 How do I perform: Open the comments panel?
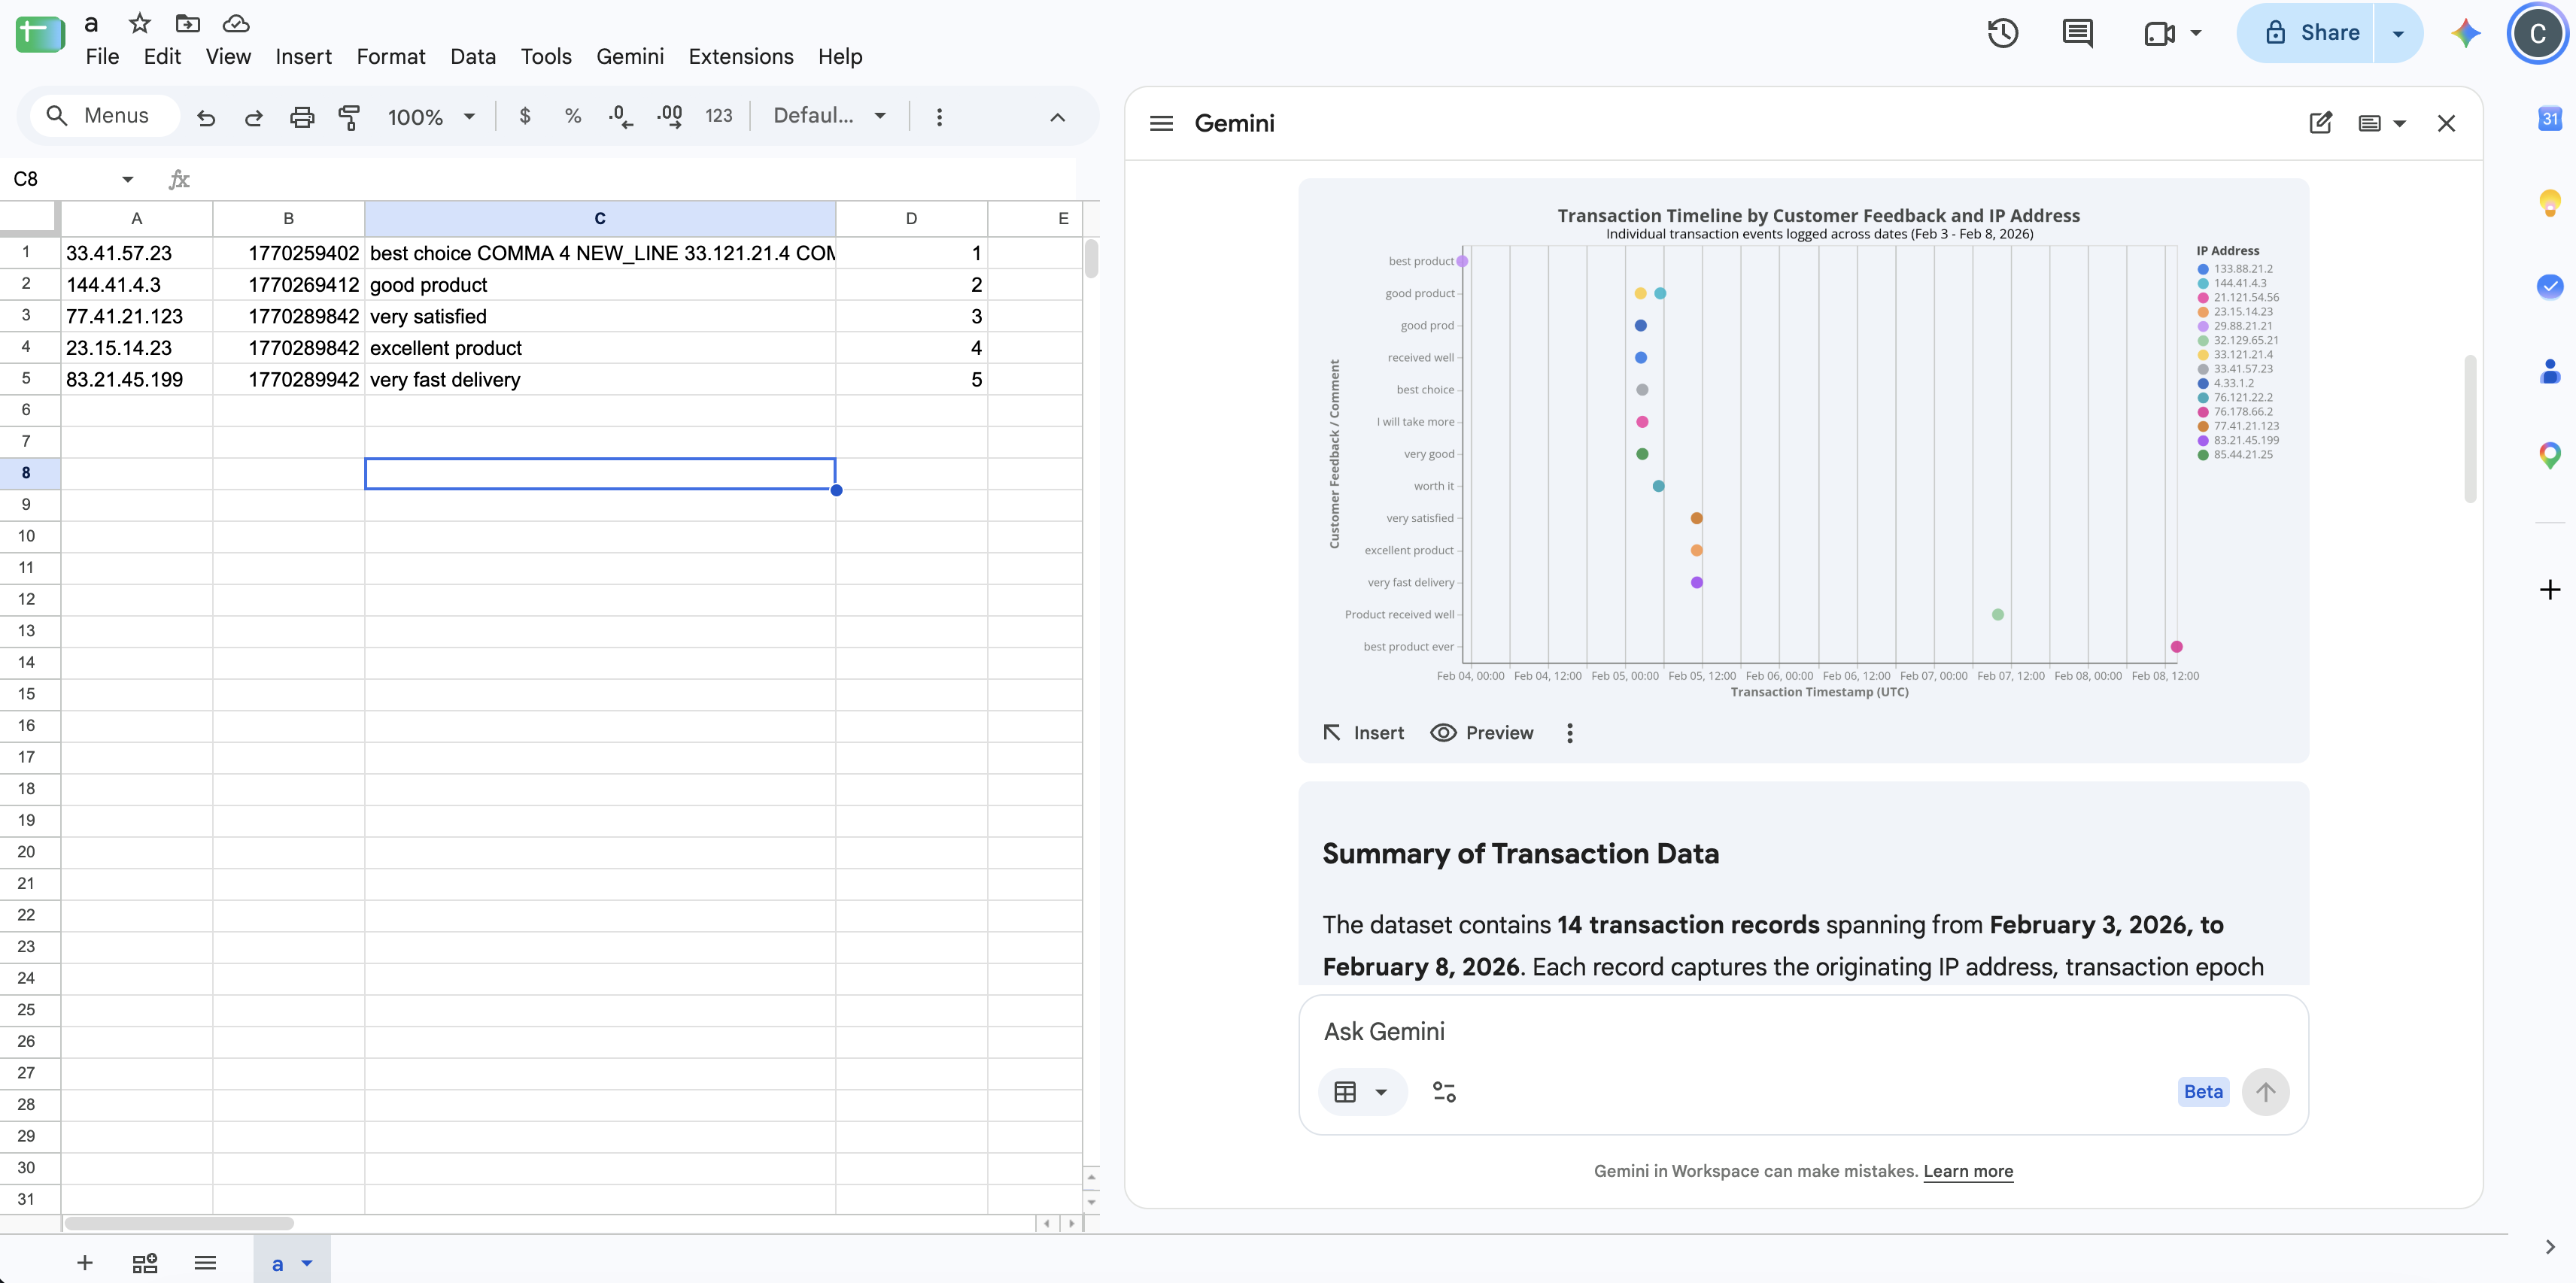[2077, 33]
